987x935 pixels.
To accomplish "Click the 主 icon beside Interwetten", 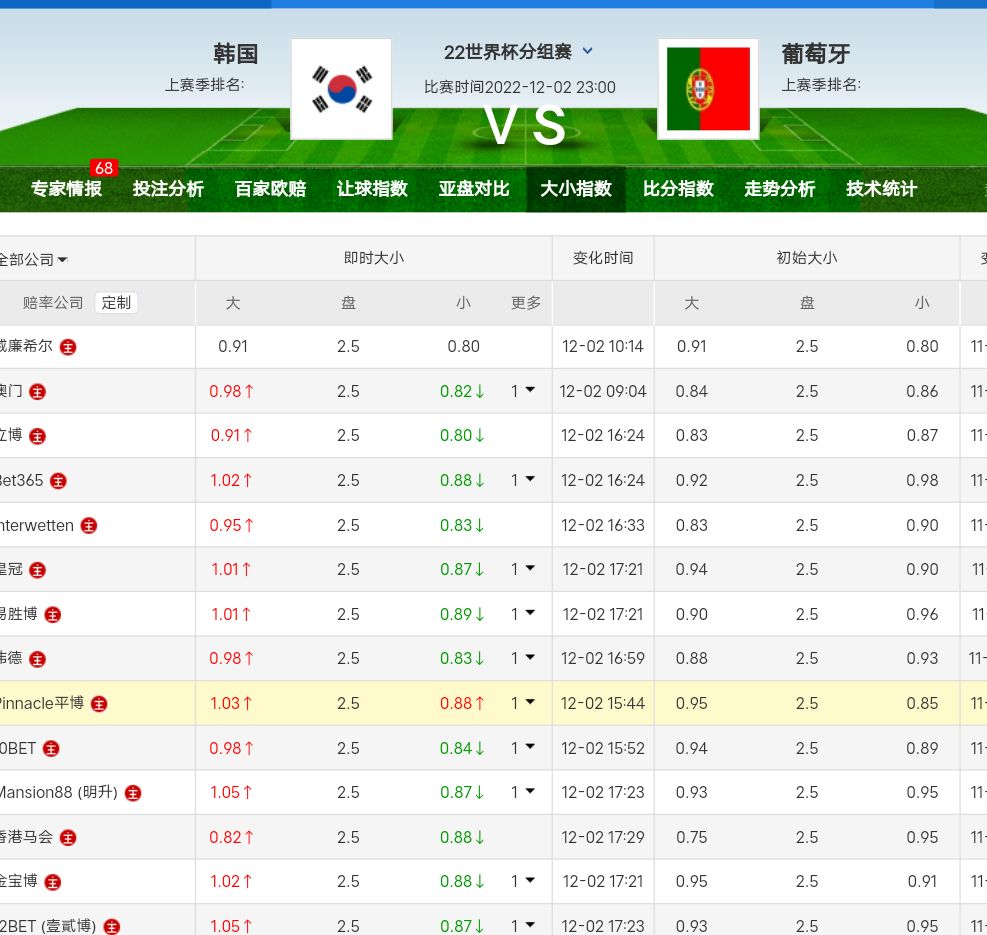I will click(x=89, y=525).
